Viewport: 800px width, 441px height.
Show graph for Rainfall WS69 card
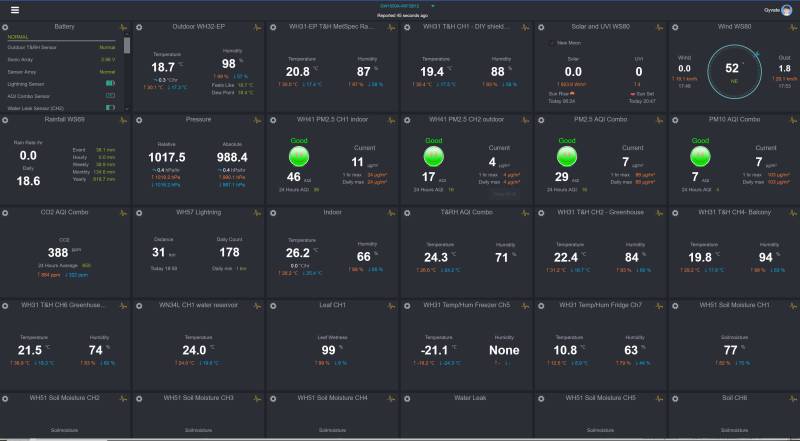click(x=123, y=120)
